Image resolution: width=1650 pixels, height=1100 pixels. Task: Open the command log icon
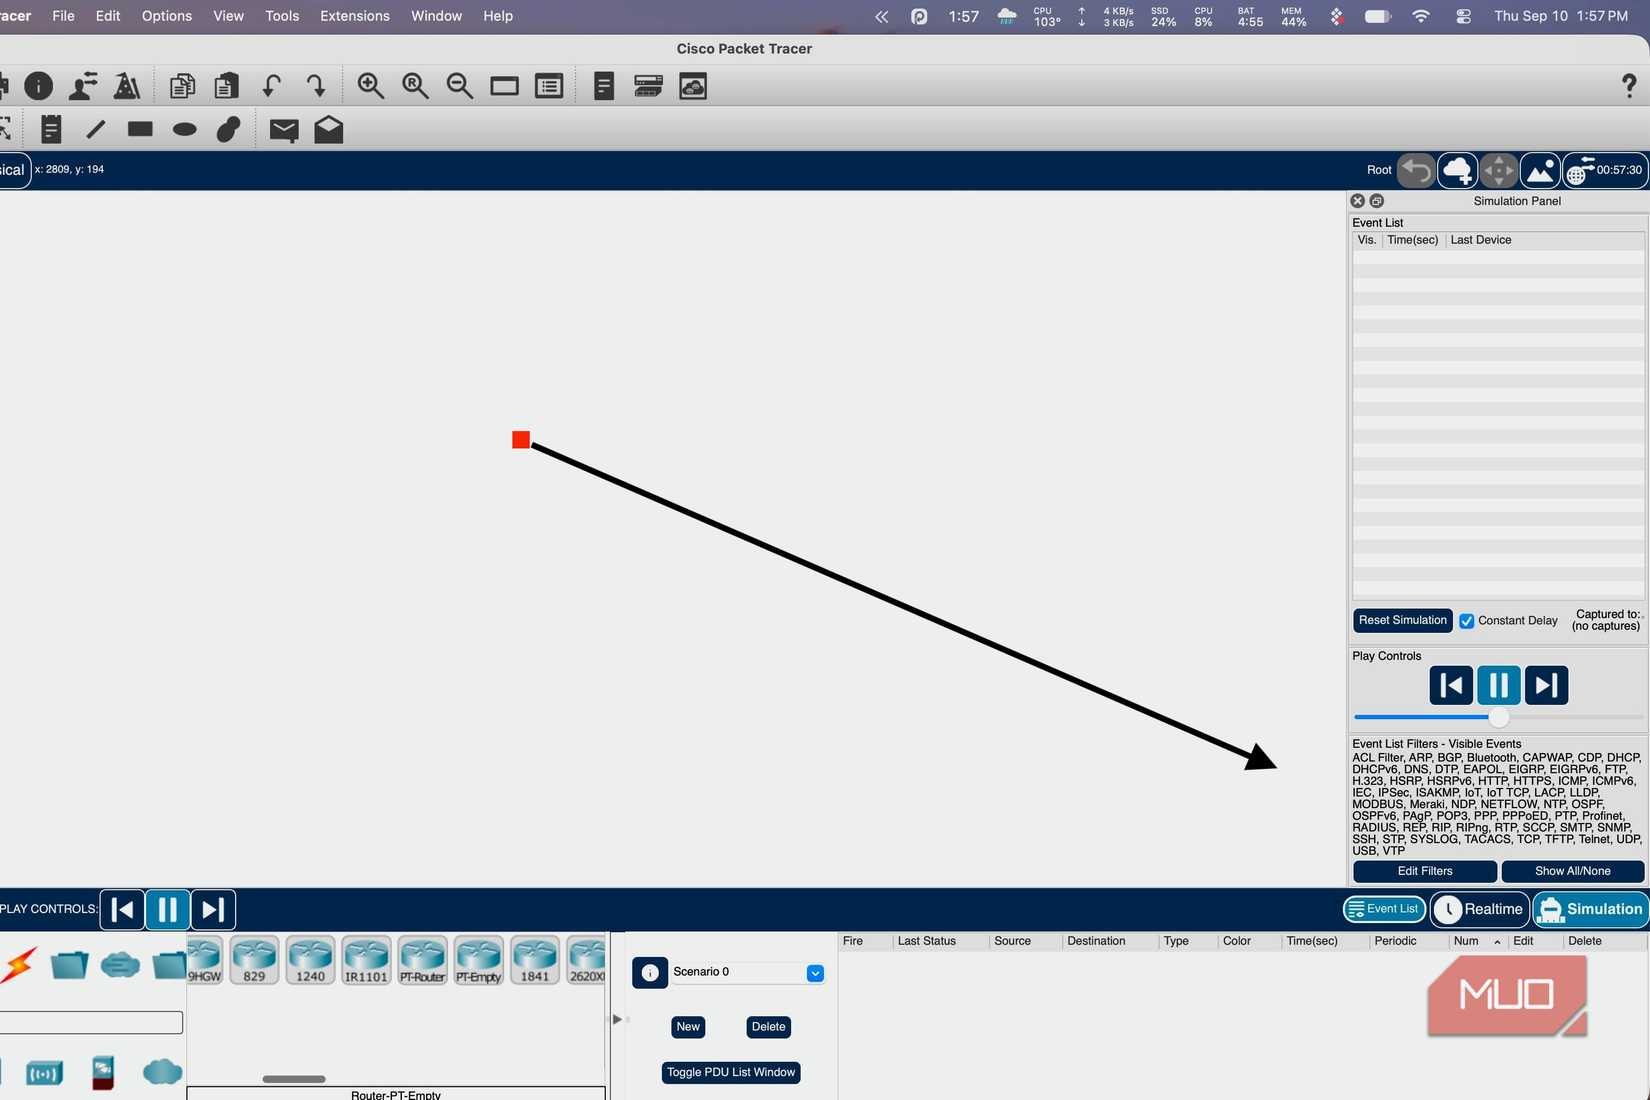click(604, 86)
